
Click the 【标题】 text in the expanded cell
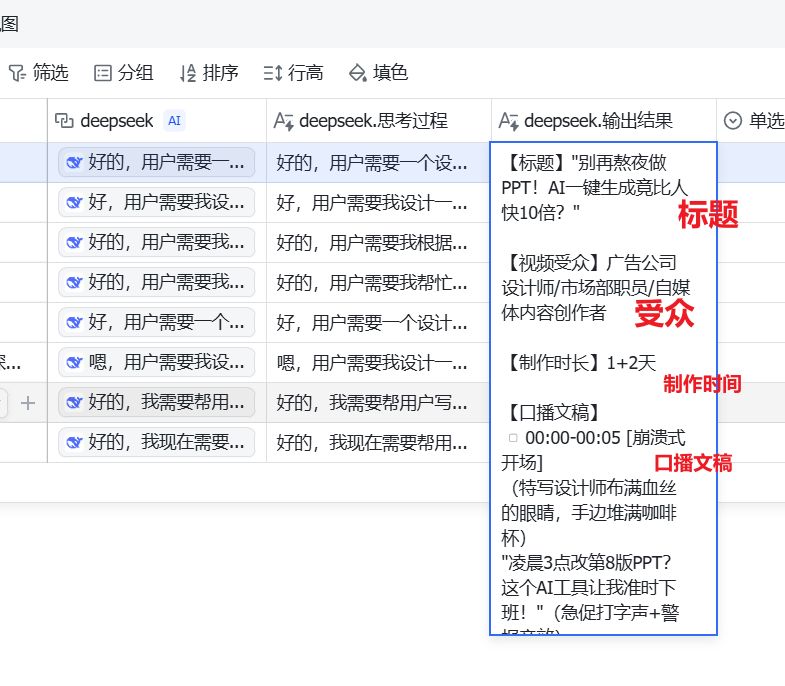pyautogui.click(x=536, y=163)
